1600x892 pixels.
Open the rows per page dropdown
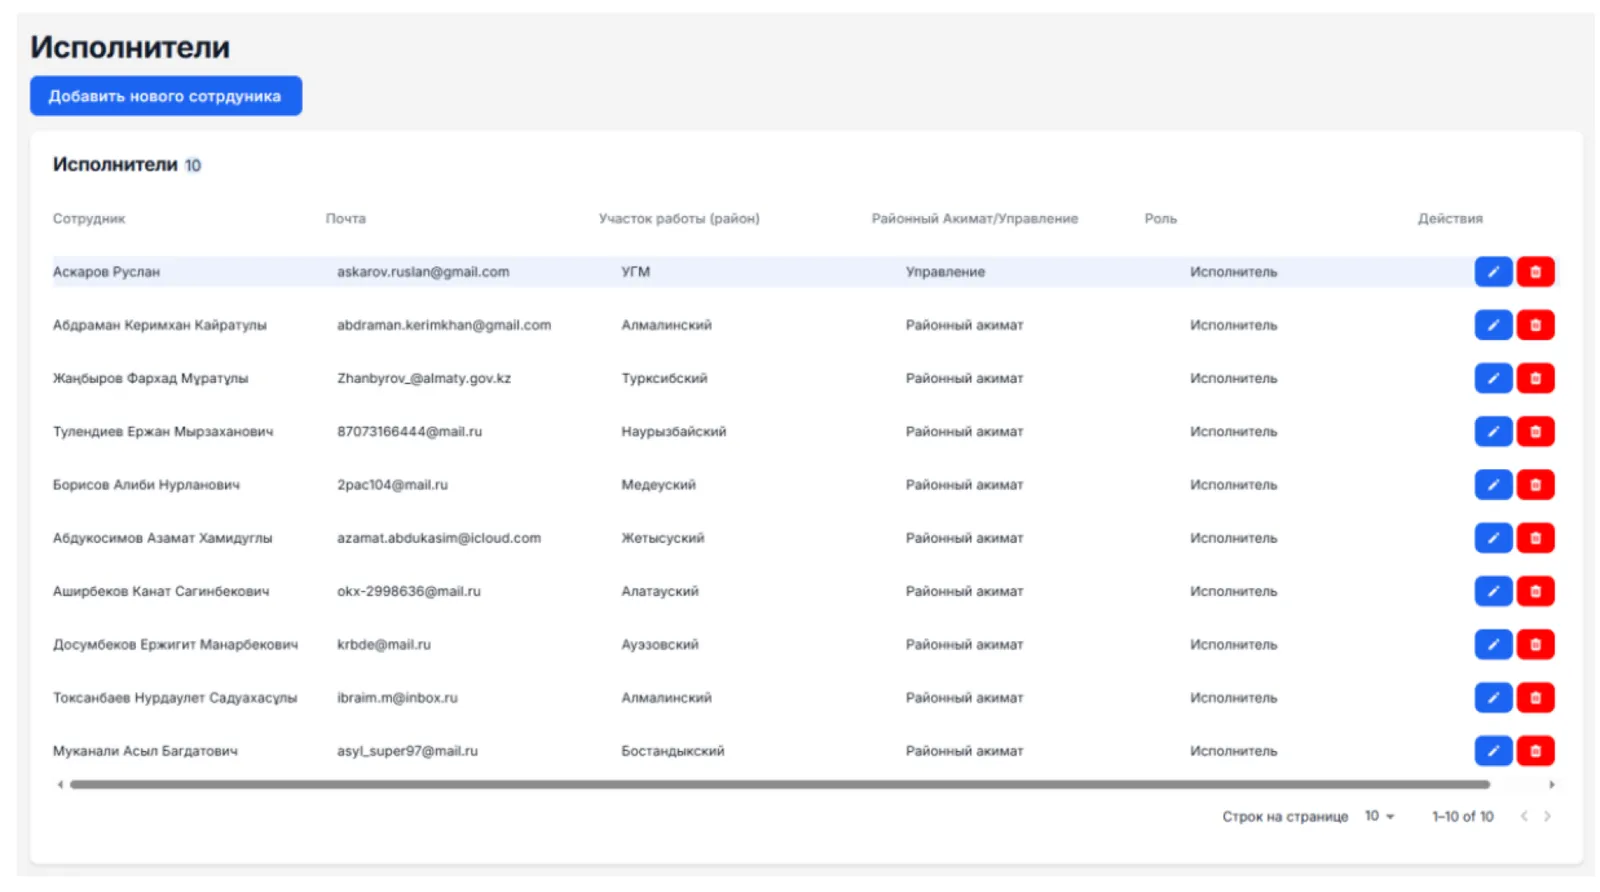point(1379,817)
